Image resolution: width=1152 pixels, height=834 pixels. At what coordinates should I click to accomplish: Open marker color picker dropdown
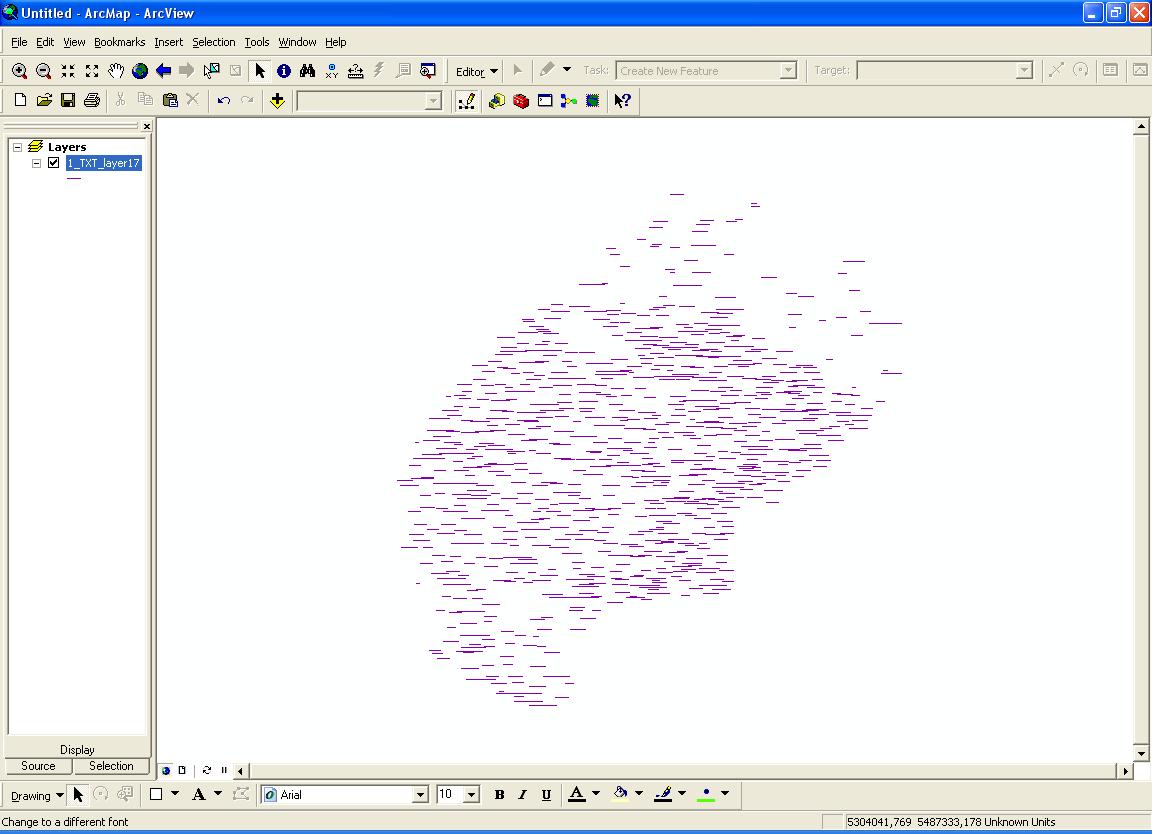725,794
